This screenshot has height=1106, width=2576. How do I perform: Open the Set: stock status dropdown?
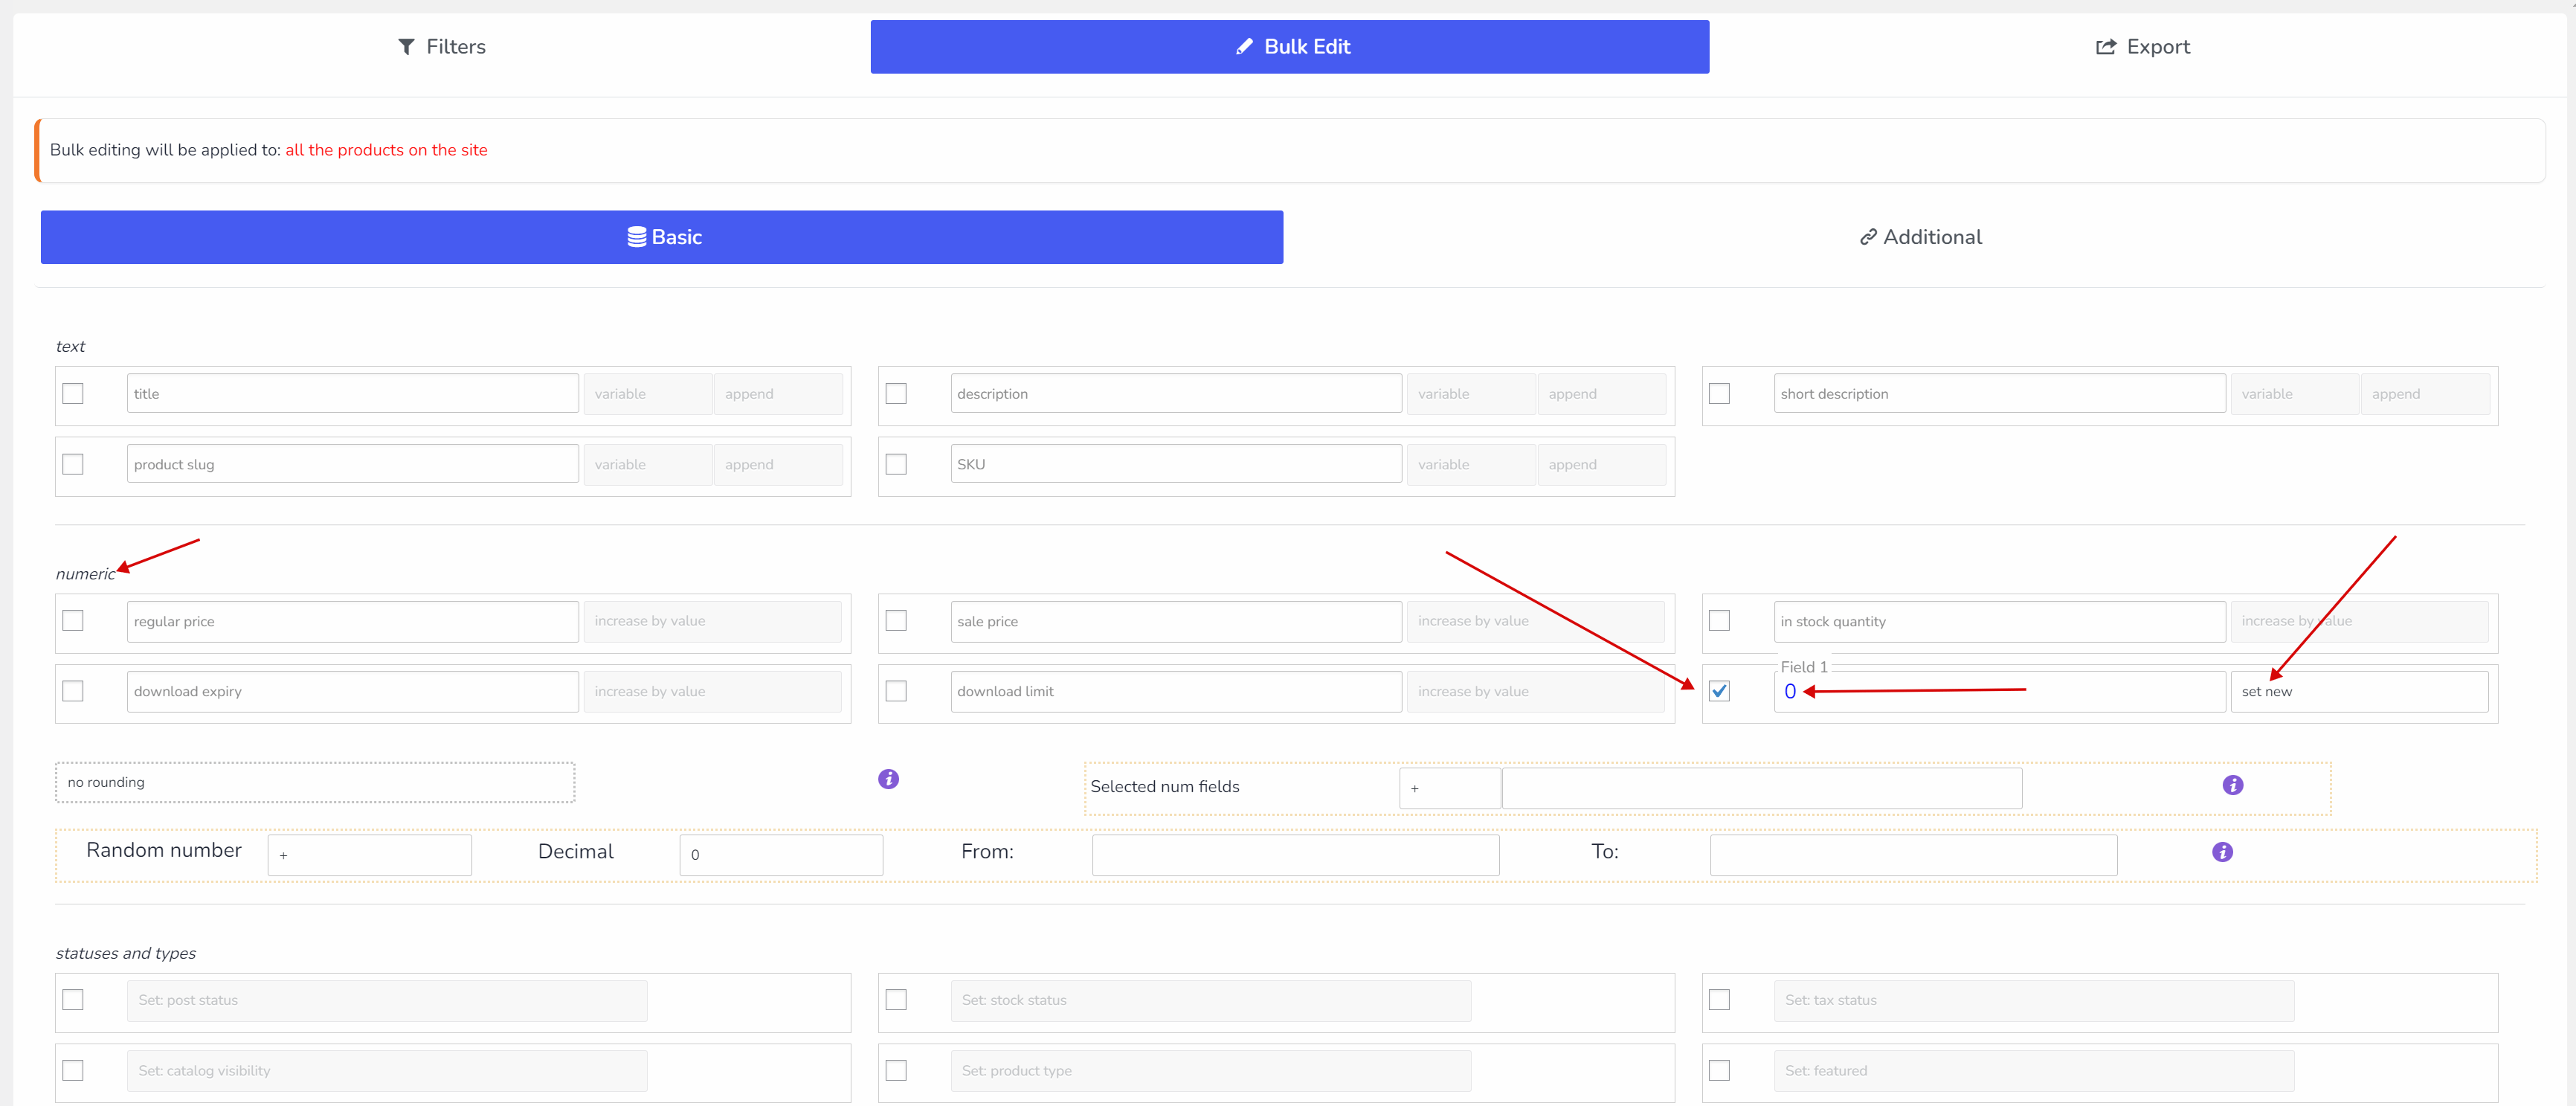click(1211, 1000)
